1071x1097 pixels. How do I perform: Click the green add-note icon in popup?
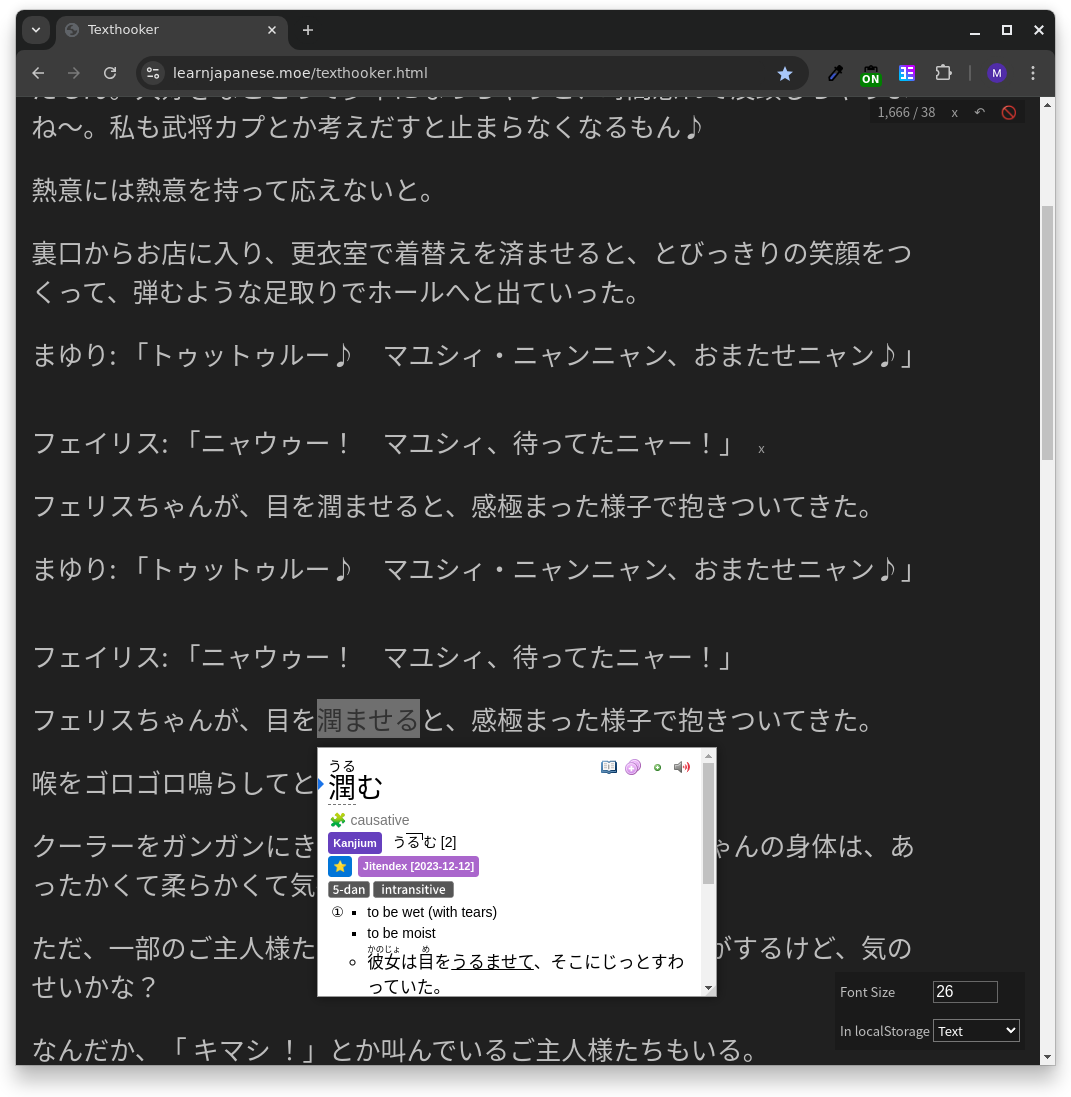658,767
